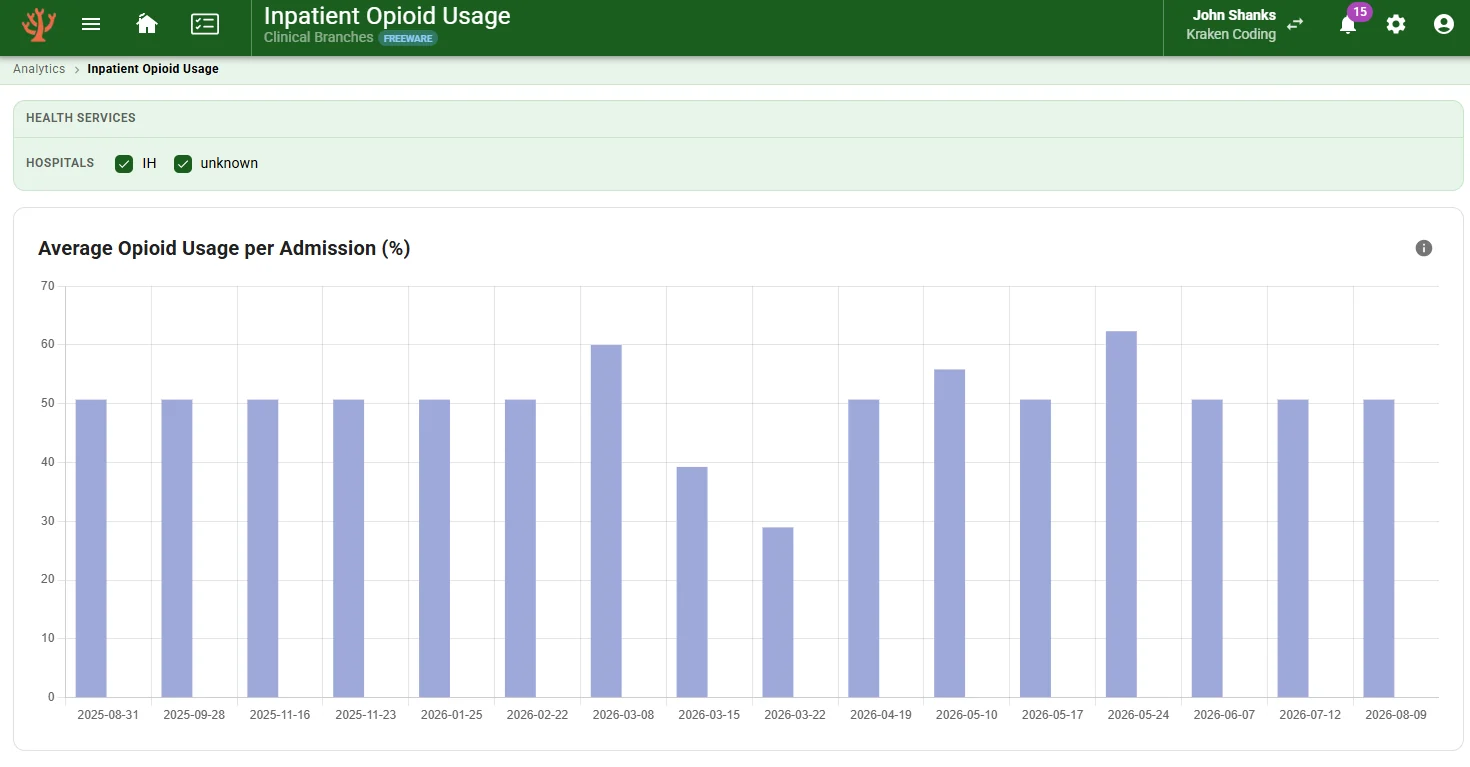Click the Inpatient Opioid Usage breadcrumb text
The image size is (1470, 767).
click(153, 69)
